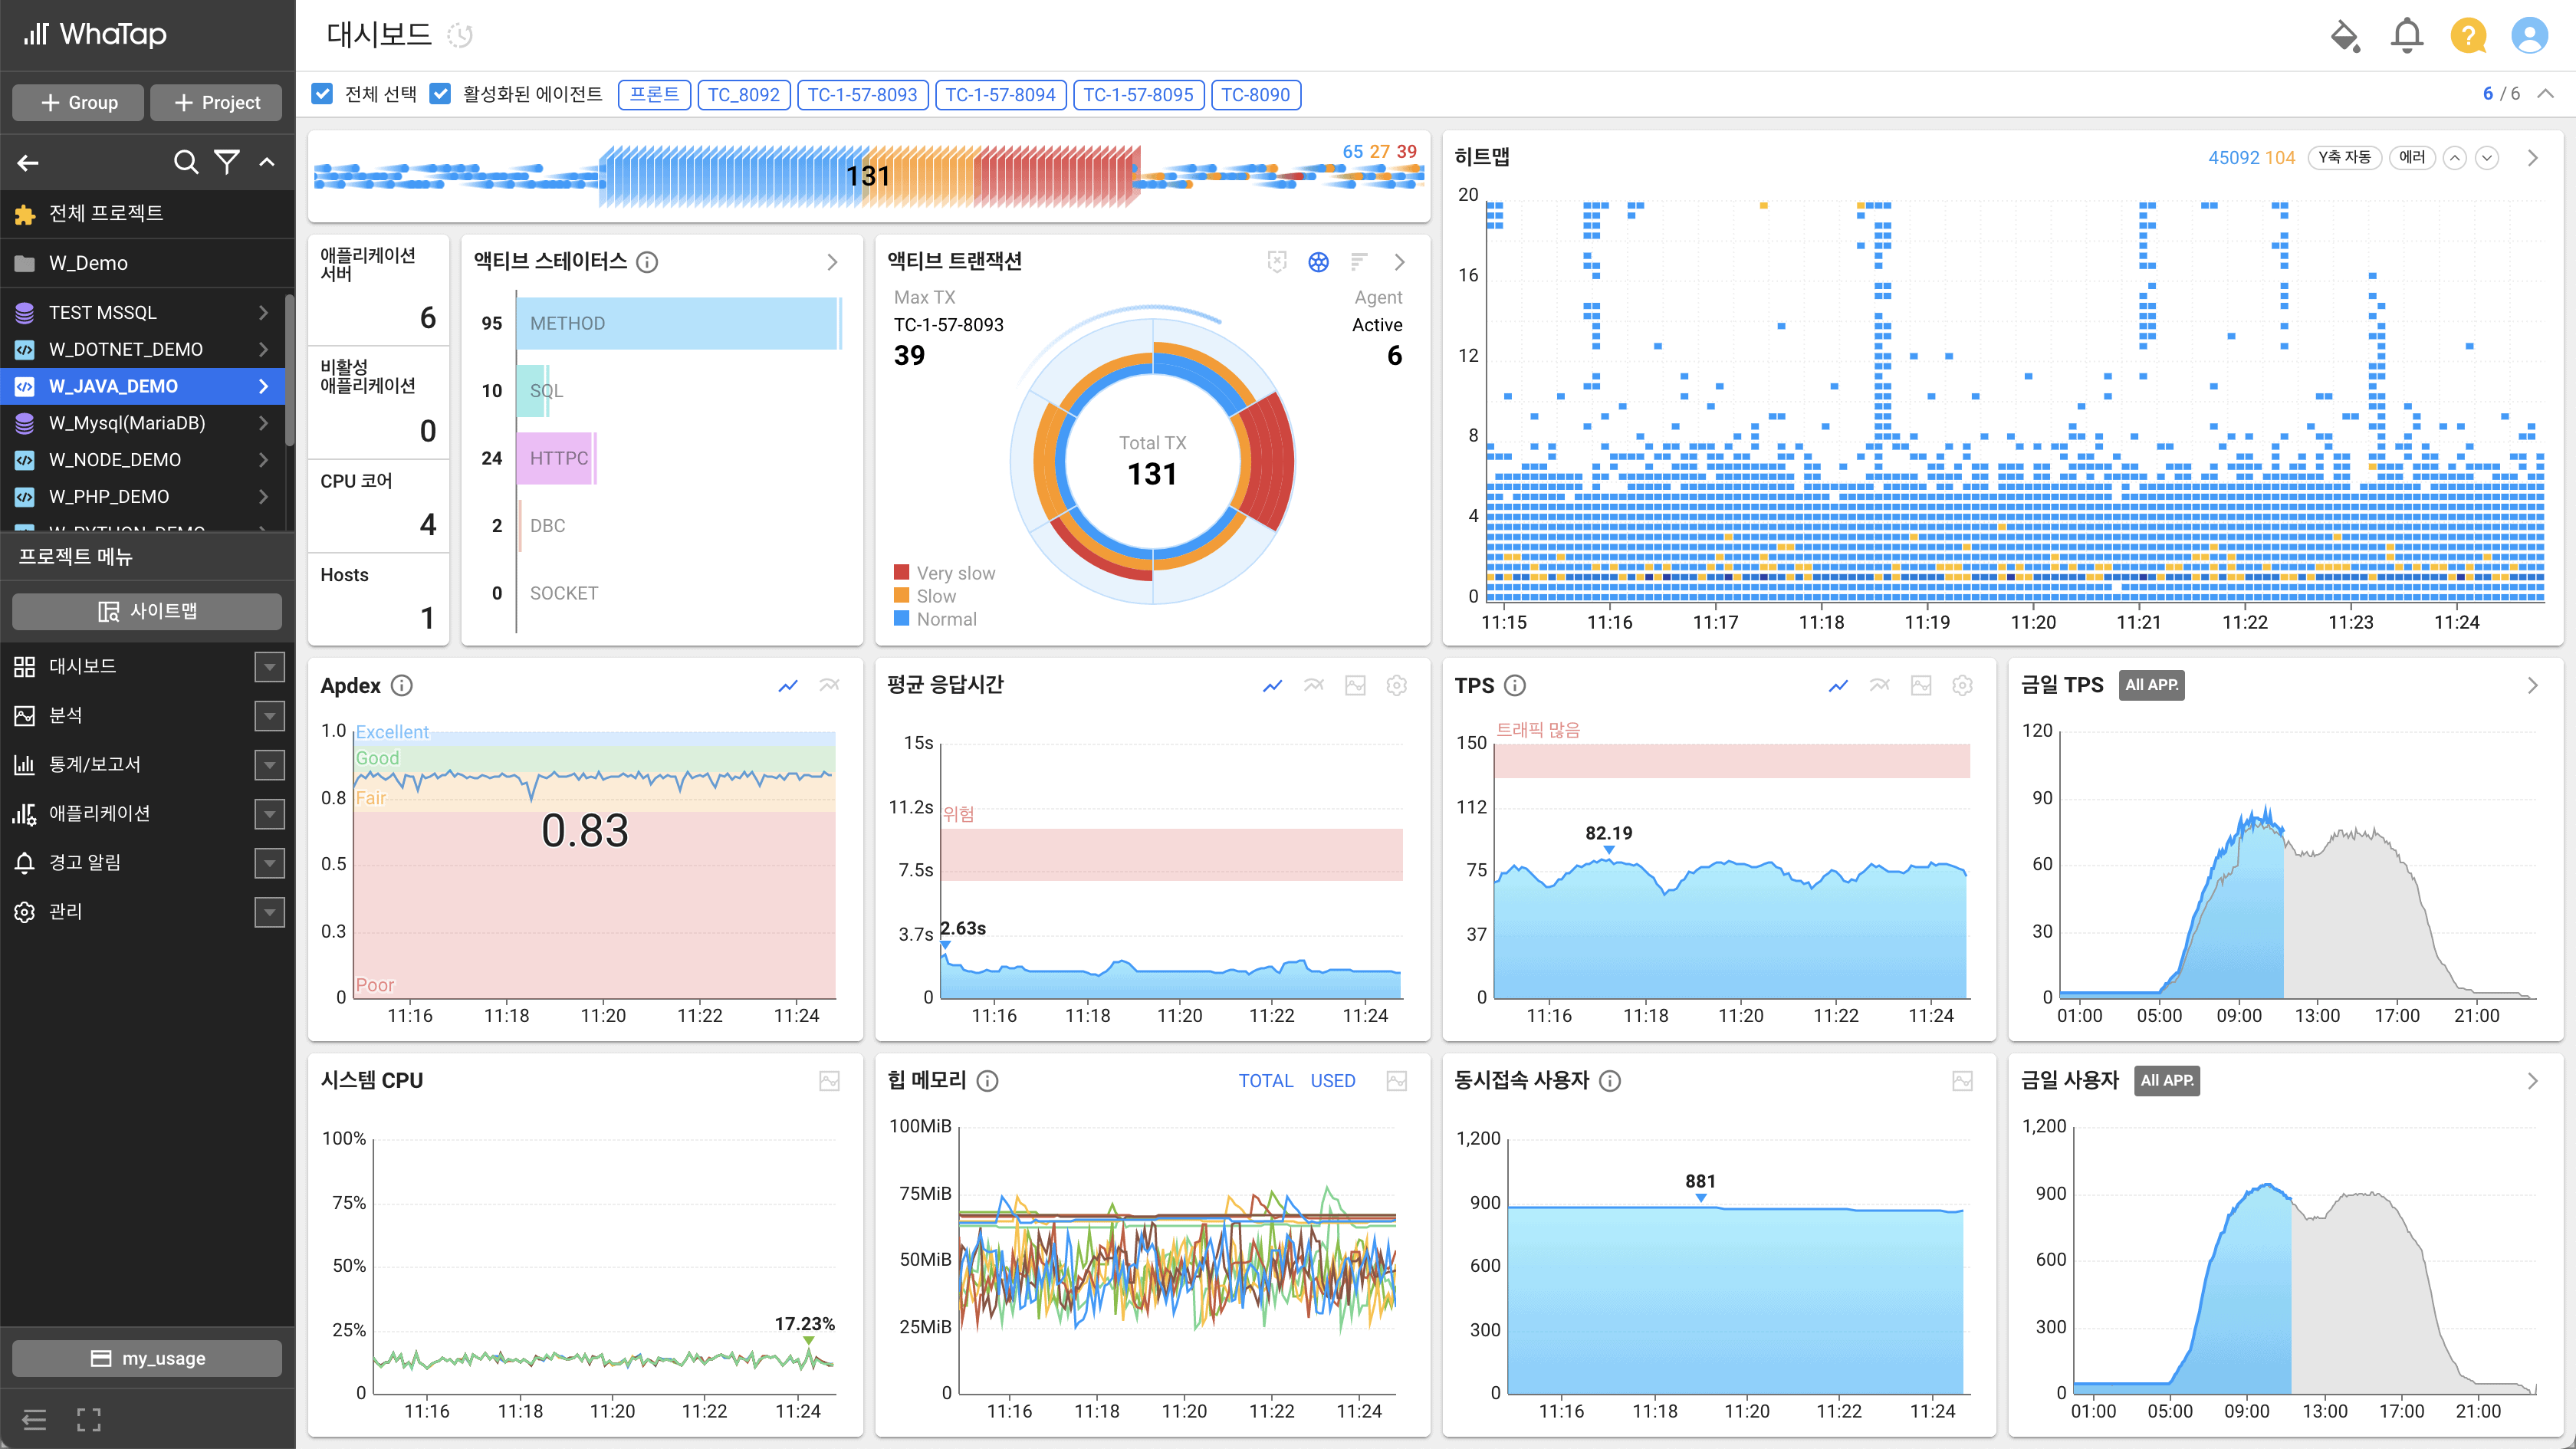Click the red Very slow legend swatch
The height and width of the screenshot is (1449, 2576).
click(901, 573)
